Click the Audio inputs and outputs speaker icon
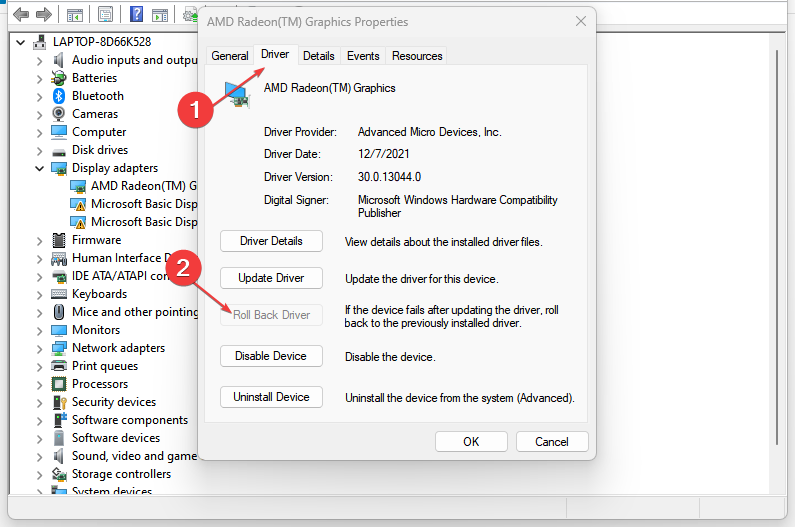795x527 pixels. (59, 60)
